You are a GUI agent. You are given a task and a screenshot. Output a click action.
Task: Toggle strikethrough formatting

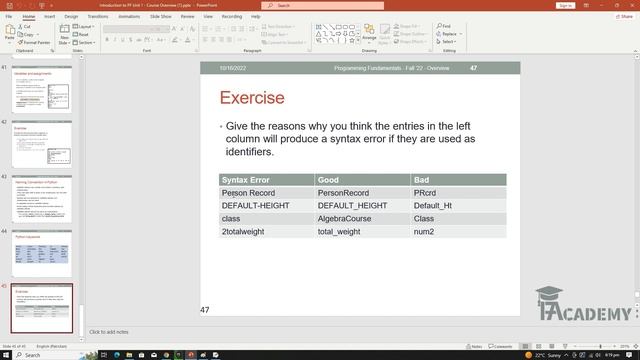139,40
